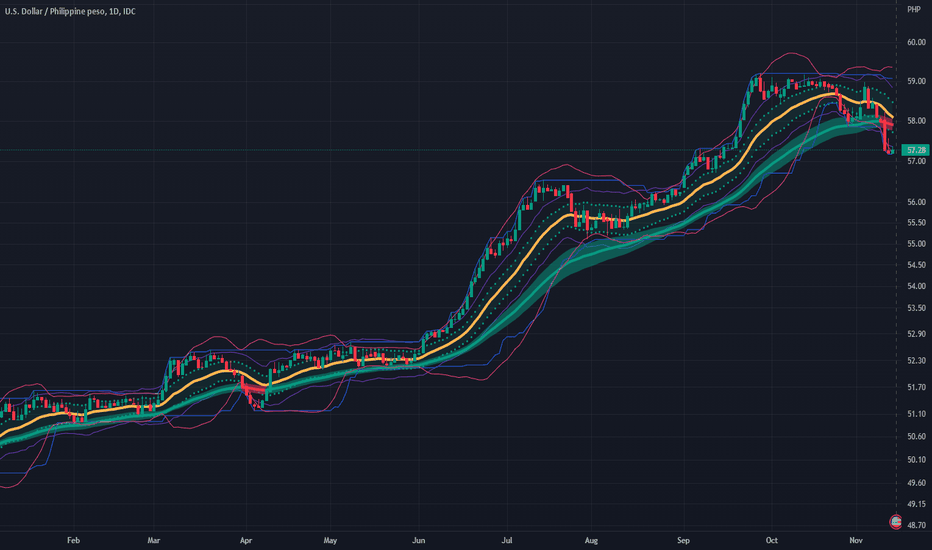Click the 53.50 price axis label
The width and height of the screenshot is (932, 550).
(916, 308)
